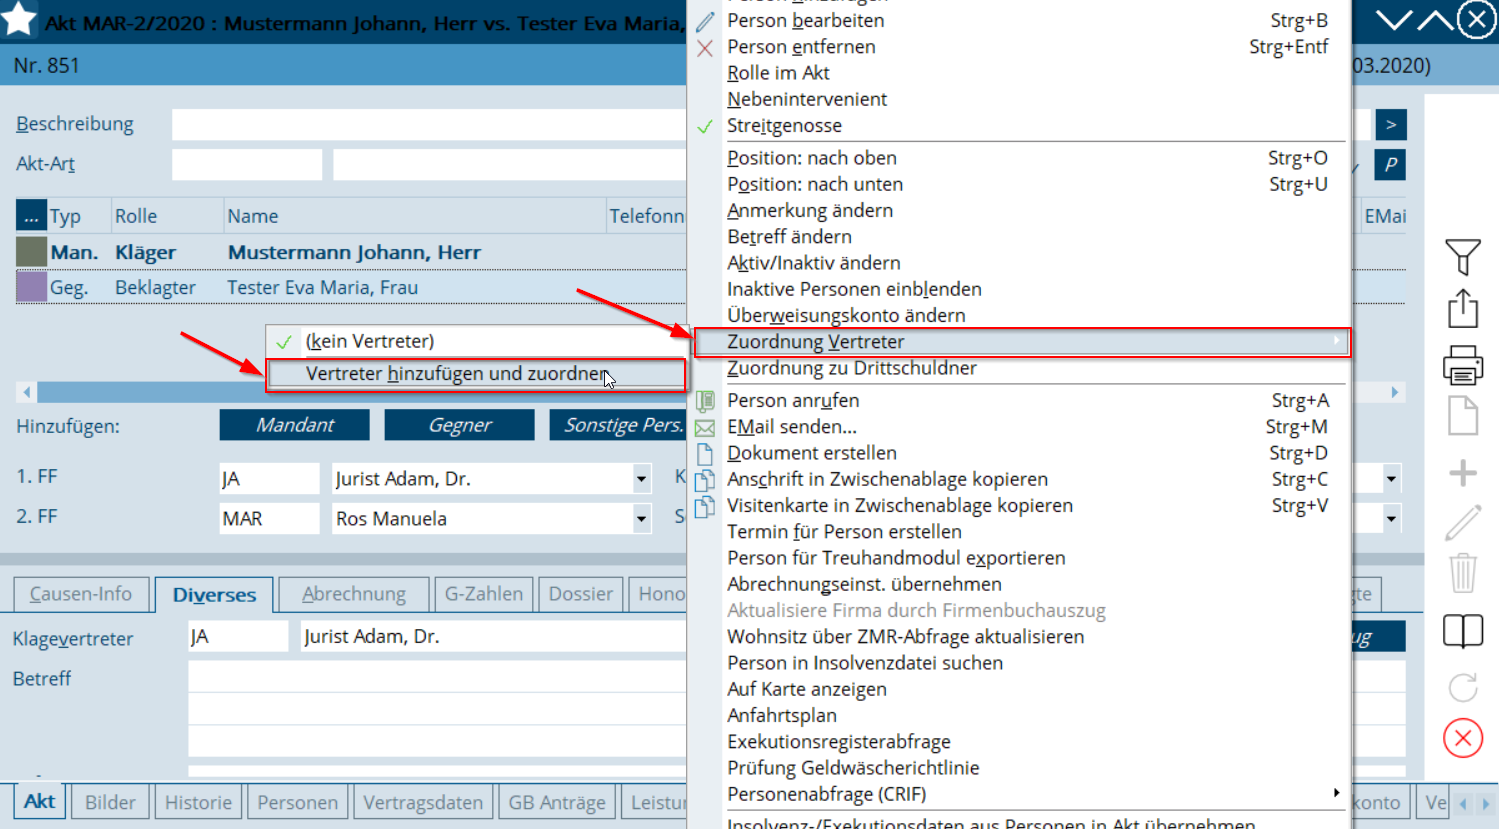This screenshot has height=829, width=1499.
Task: Click the plus add icon in sidebar
Action: click(1462, 472)
